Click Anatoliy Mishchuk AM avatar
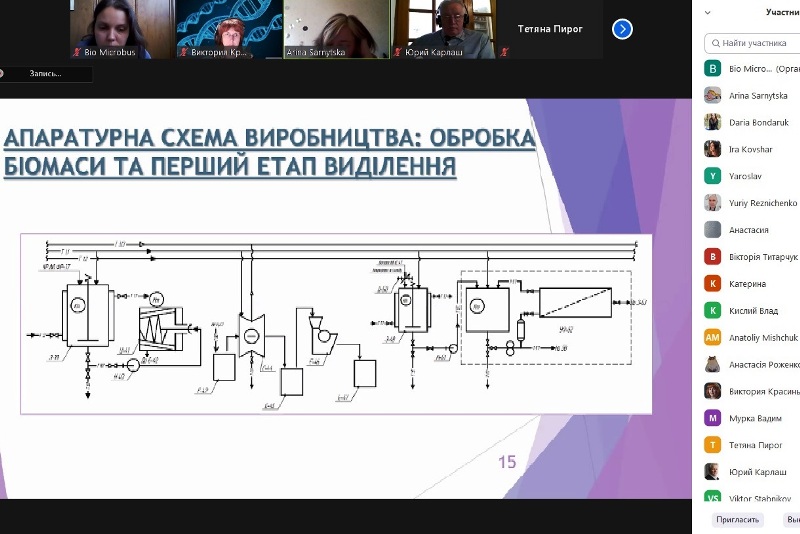800x534 pixels. (x=712, y=337)
